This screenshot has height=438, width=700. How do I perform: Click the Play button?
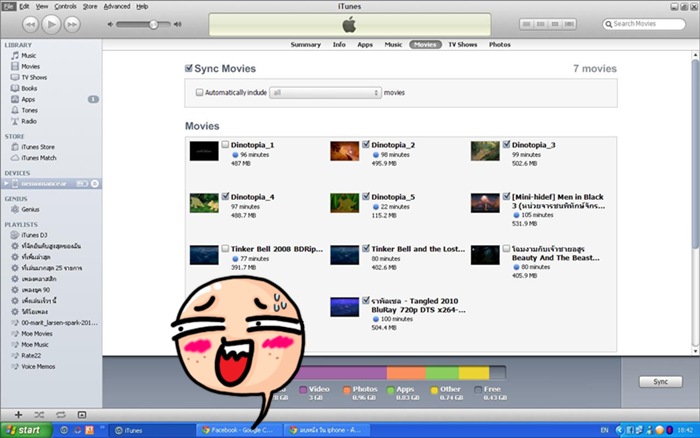pos(51,24)
